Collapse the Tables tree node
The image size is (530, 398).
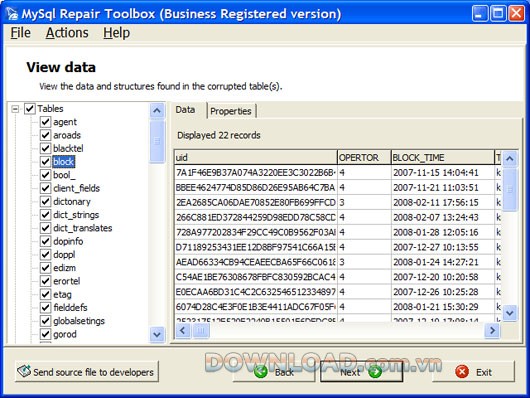click(x=15, y=109)
